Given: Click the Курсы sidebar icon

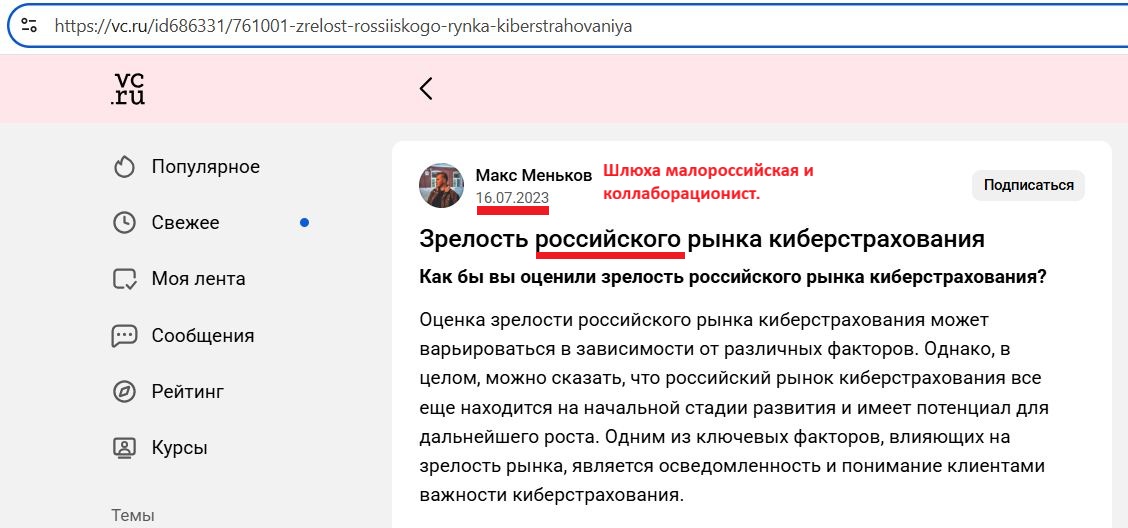Looking at the screenshot, I should tap(124, 447).
